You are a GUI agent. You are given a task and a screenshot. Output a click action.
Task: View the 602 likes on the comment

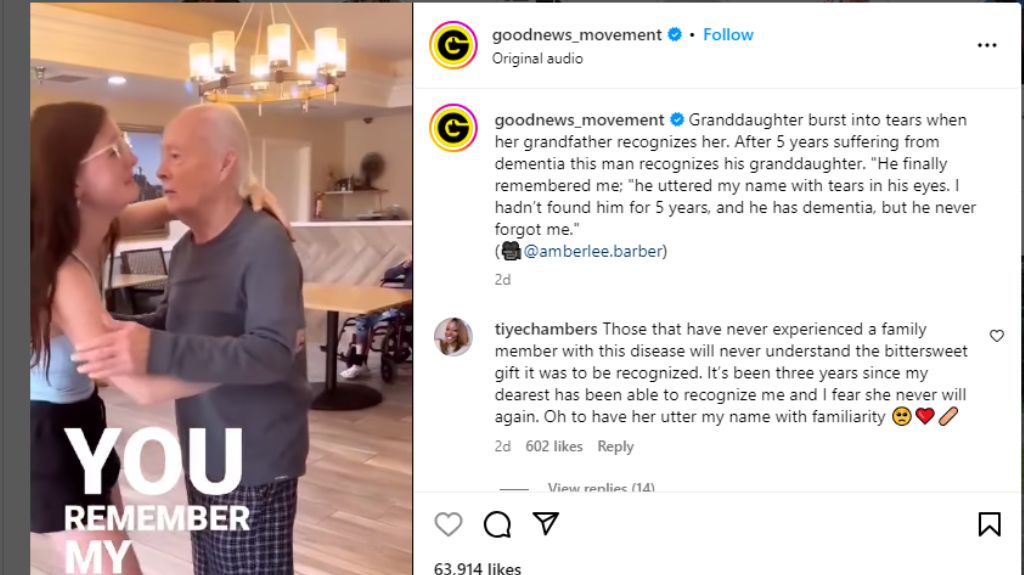554,446
